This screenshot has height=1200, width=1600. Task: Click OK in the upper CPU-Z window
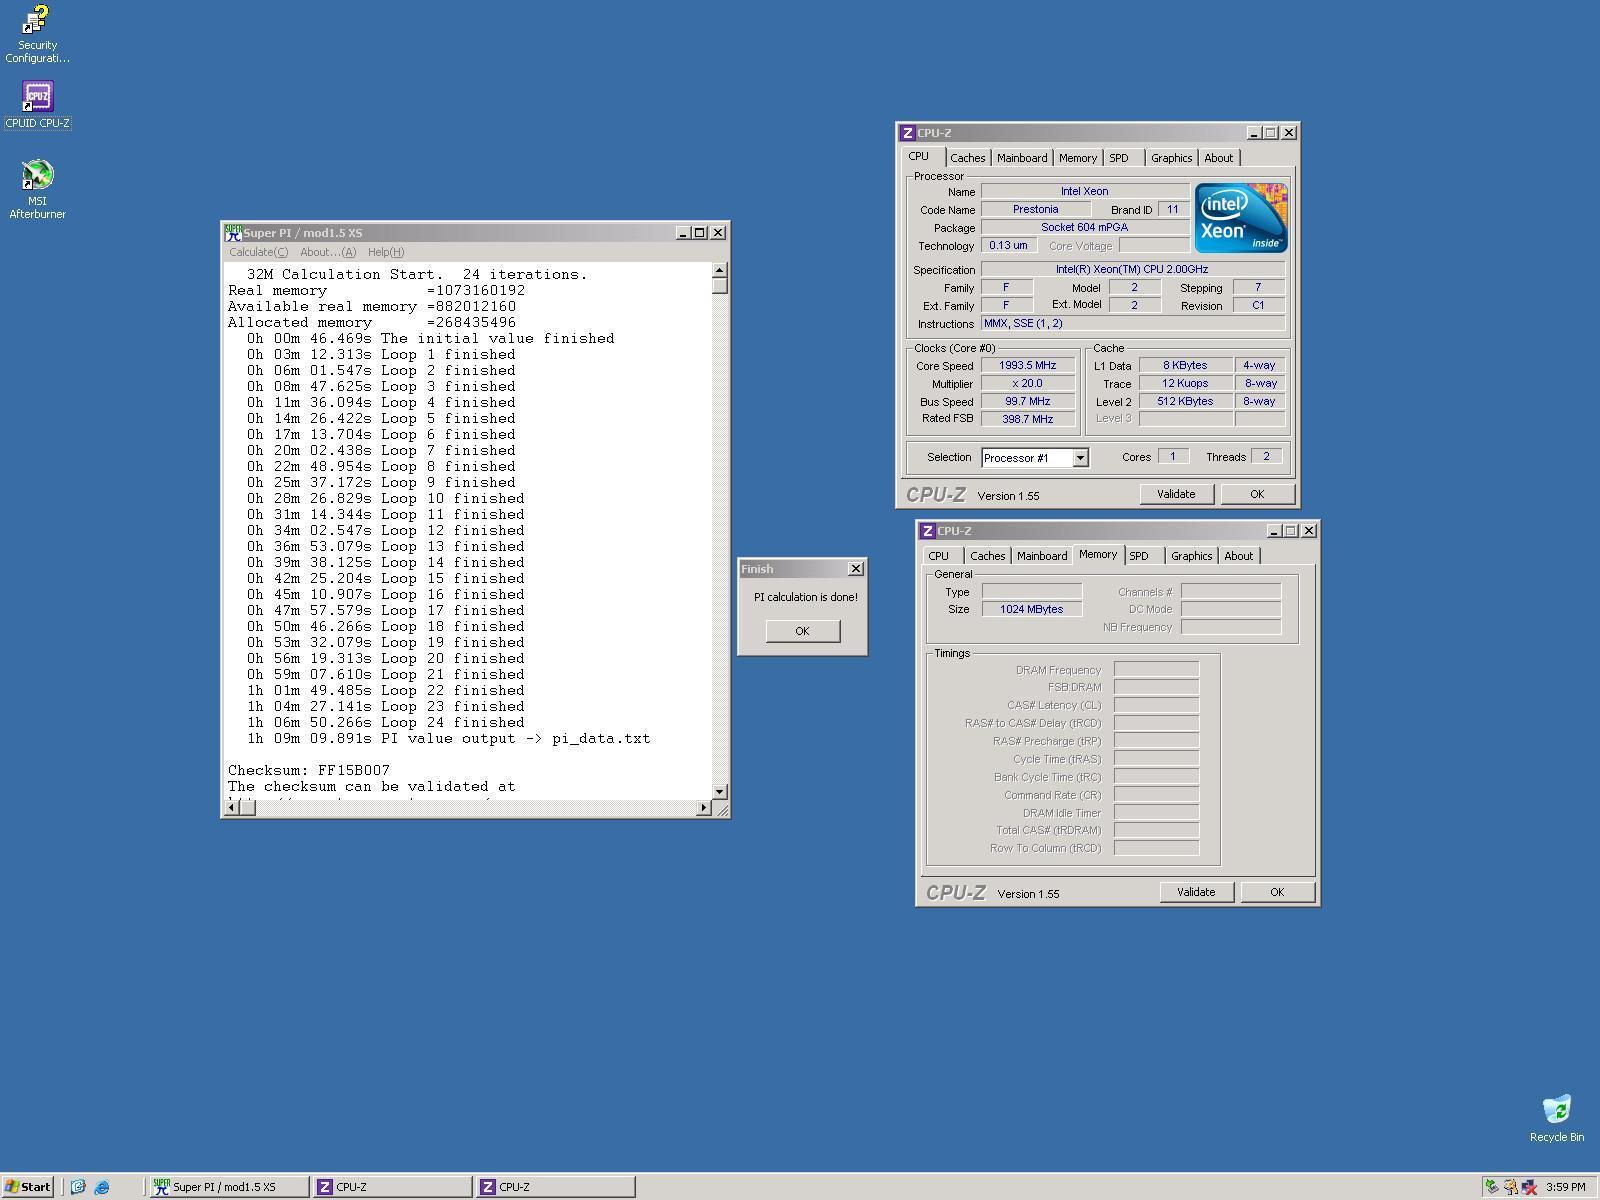1257,494
